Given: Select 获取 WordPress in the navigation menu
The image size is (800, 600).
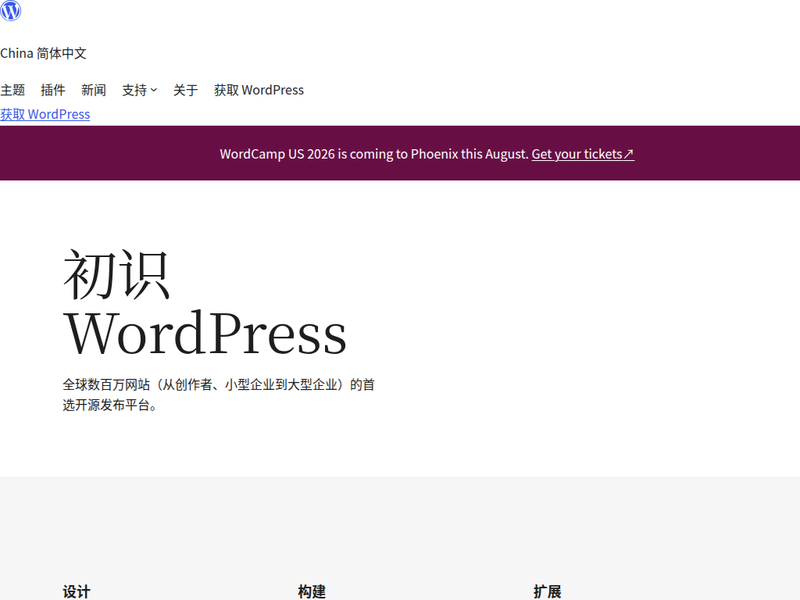Looking at the screenshot, I should (259, 90).
